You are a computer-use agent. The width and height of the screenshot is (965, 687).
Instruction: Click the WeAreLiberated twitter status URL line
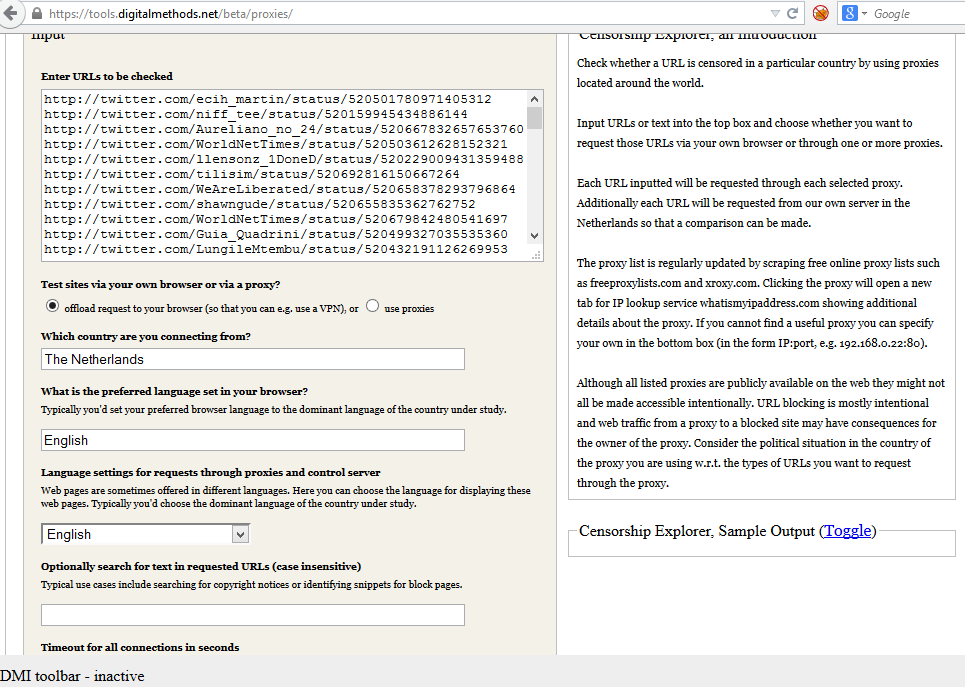[x=280, y=189]
